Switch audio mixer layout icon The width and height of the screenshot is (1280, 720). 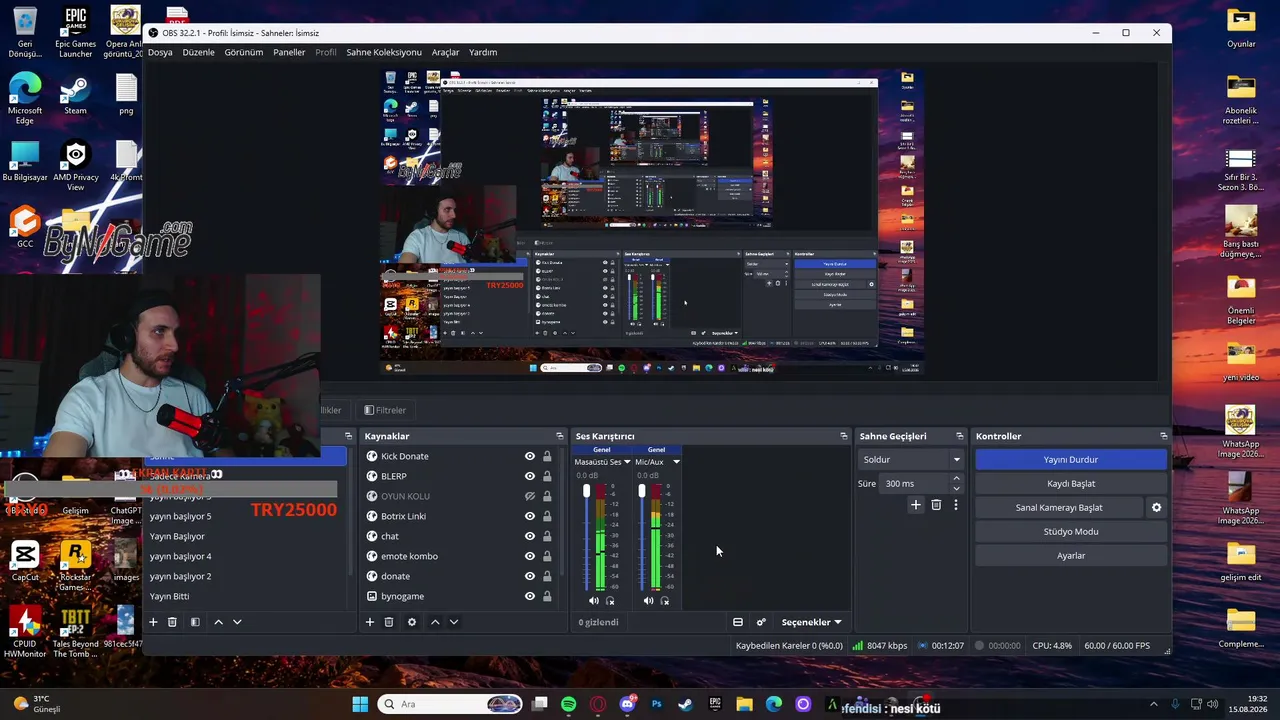738,622
